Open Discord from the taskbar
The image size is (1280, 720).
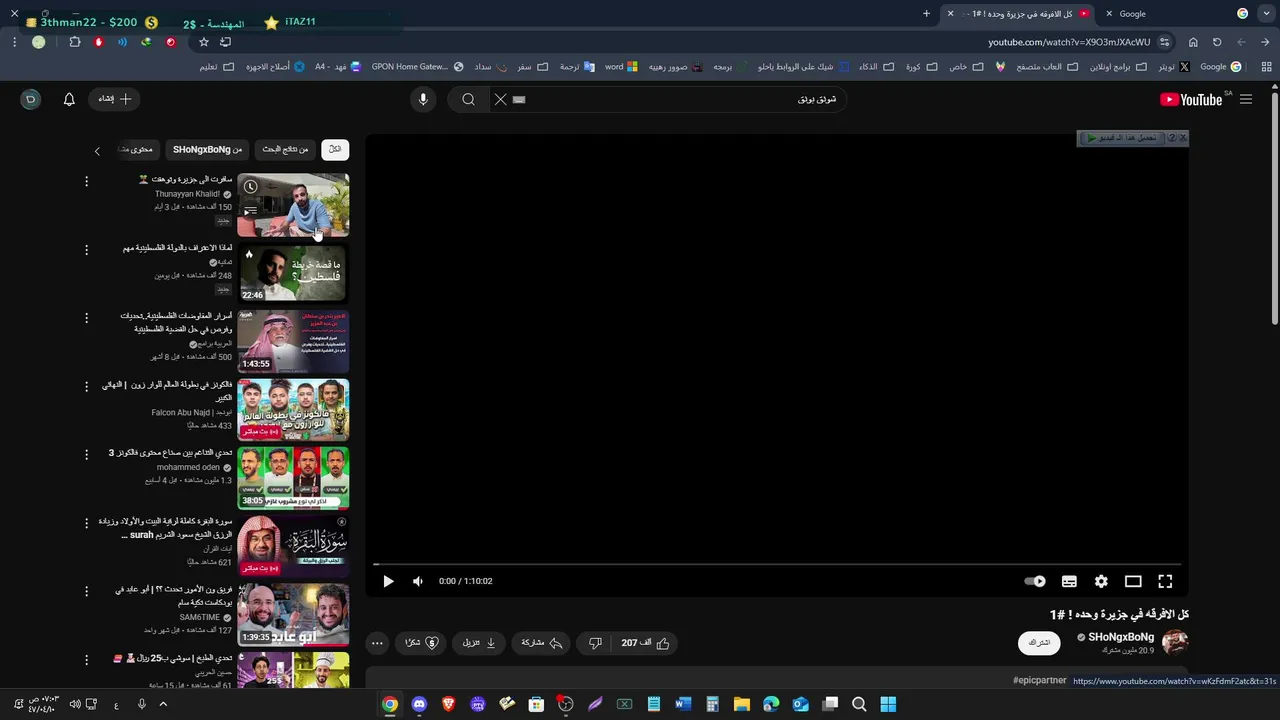[x=419, y=704]
